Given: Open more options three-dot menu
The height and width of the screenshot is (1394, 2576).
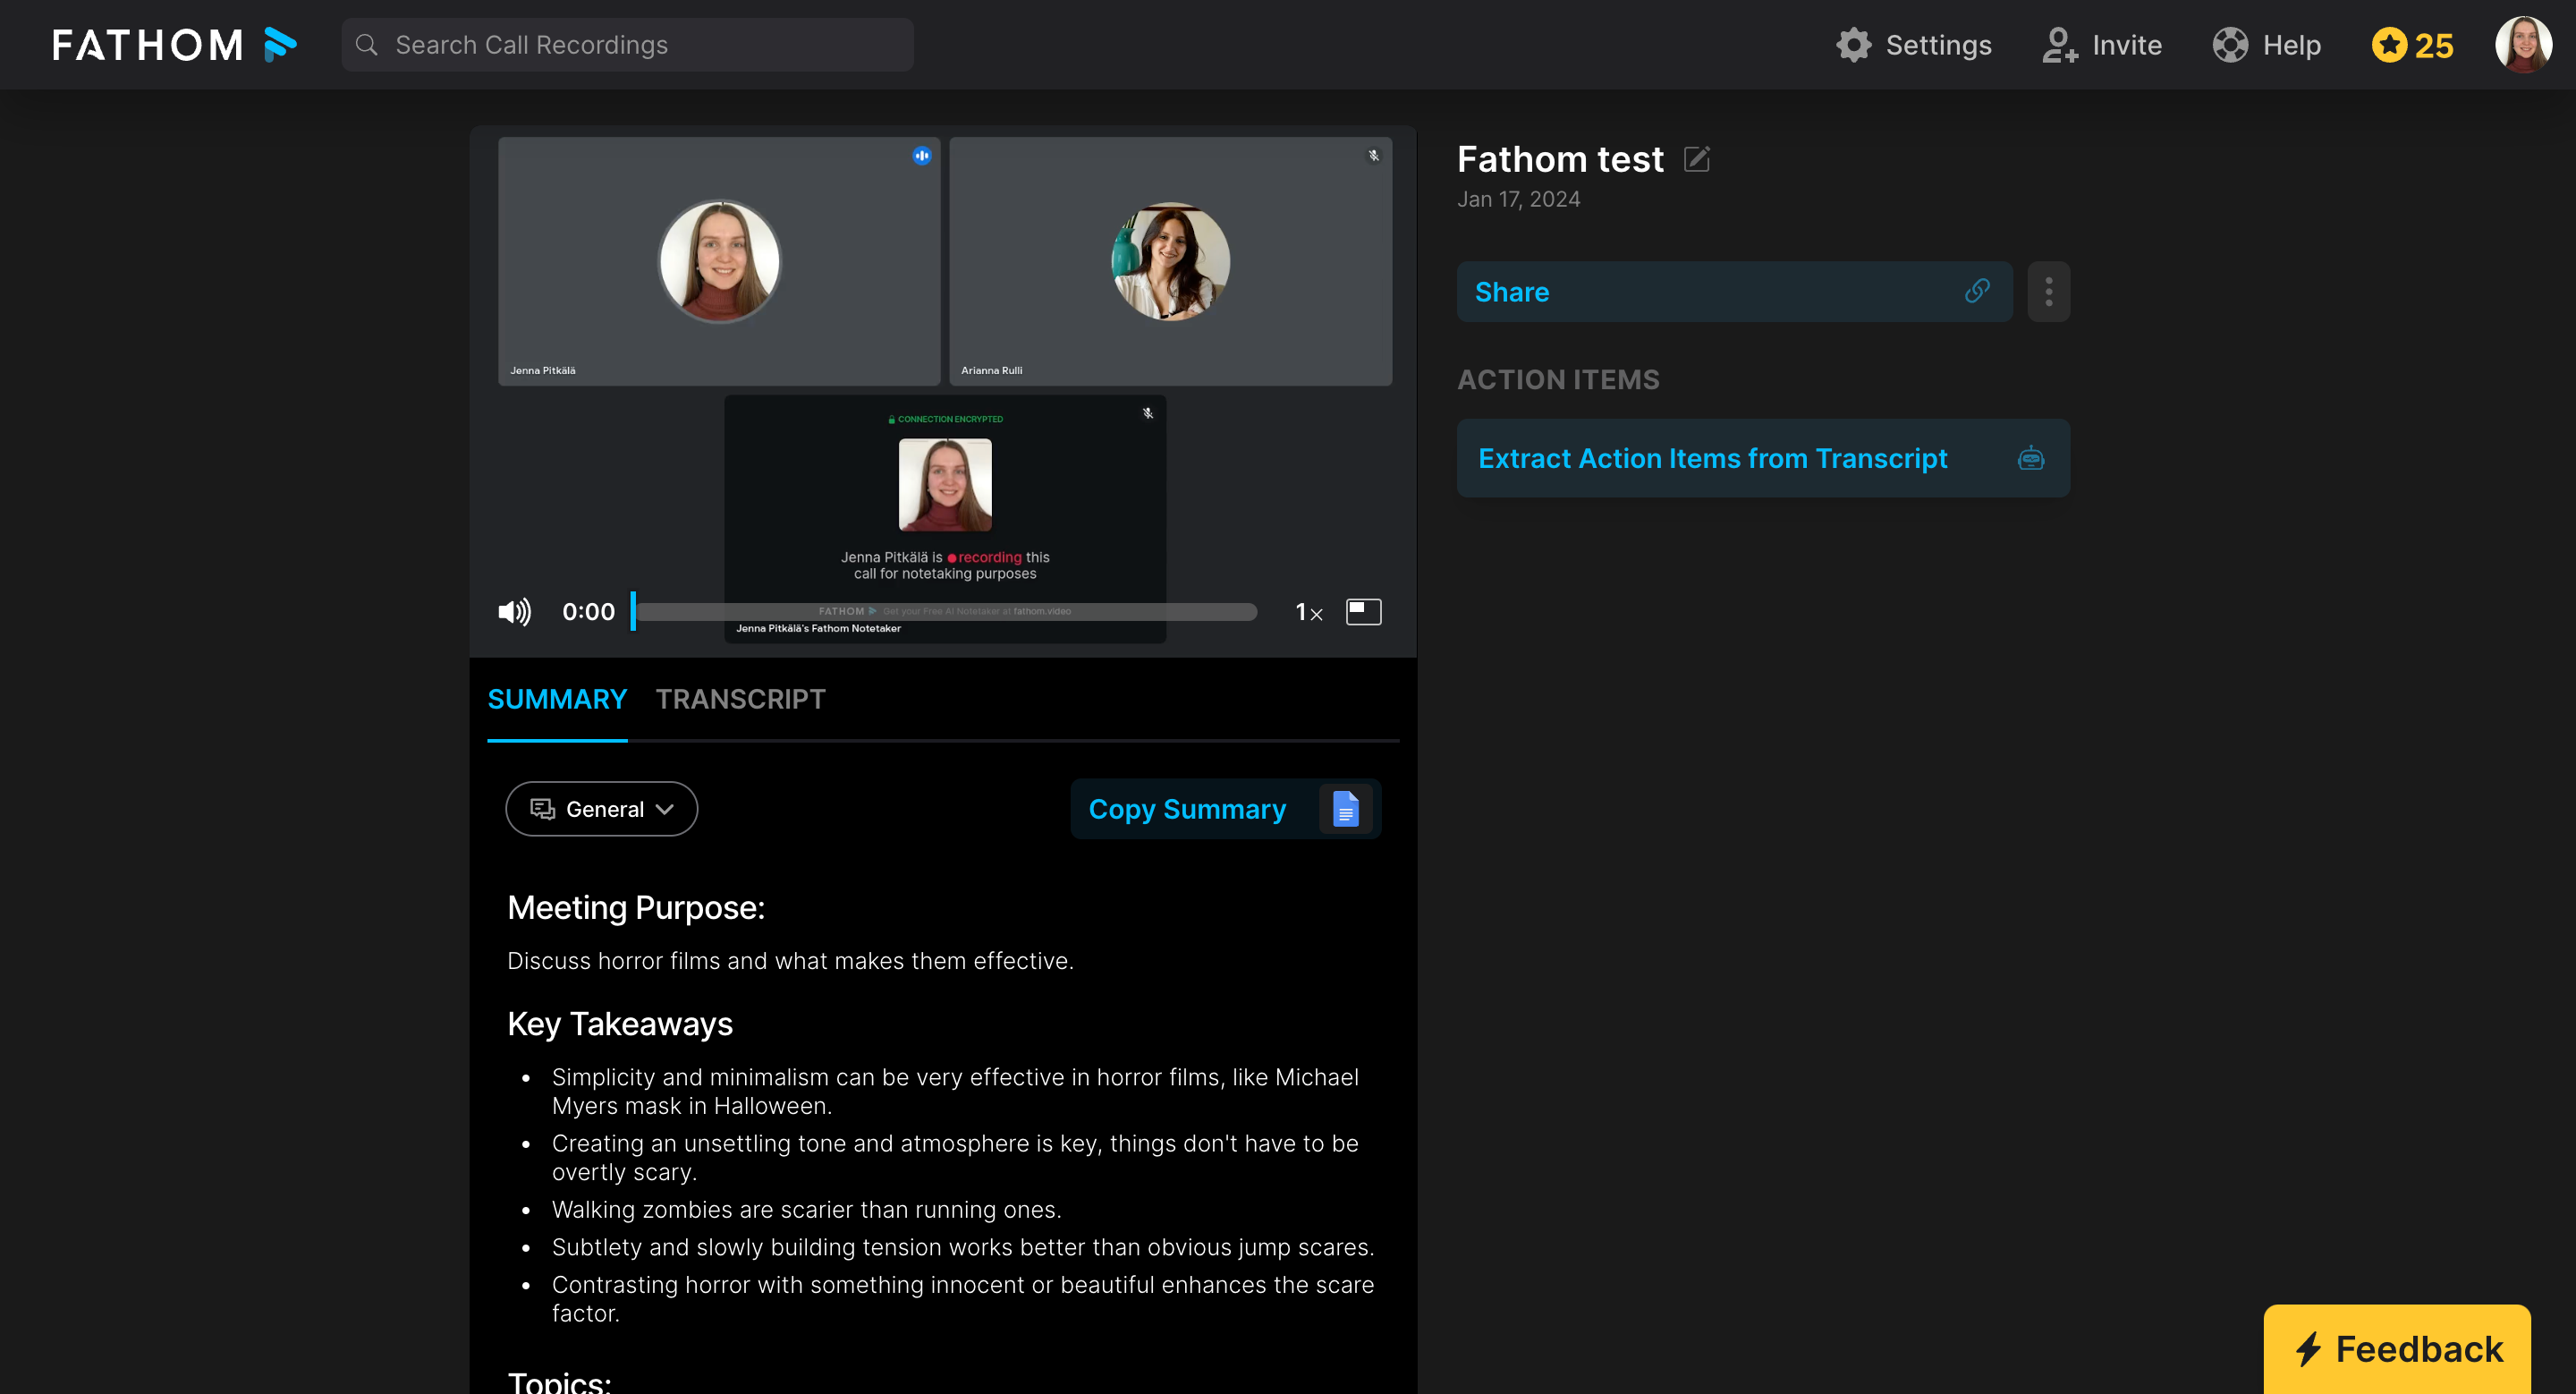Looking at the screenshot, I should 2048,291.
